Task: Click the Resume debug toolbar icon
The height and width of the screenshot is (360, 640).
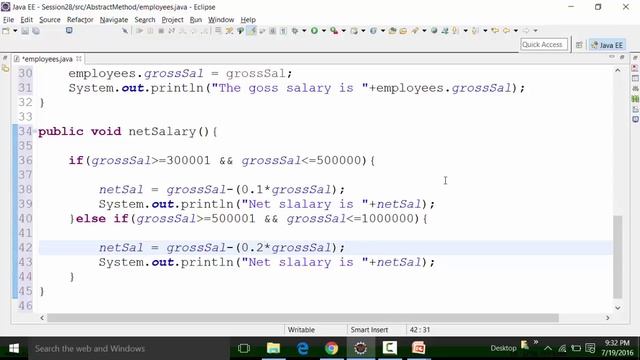Action: click(x=140, y=31)
